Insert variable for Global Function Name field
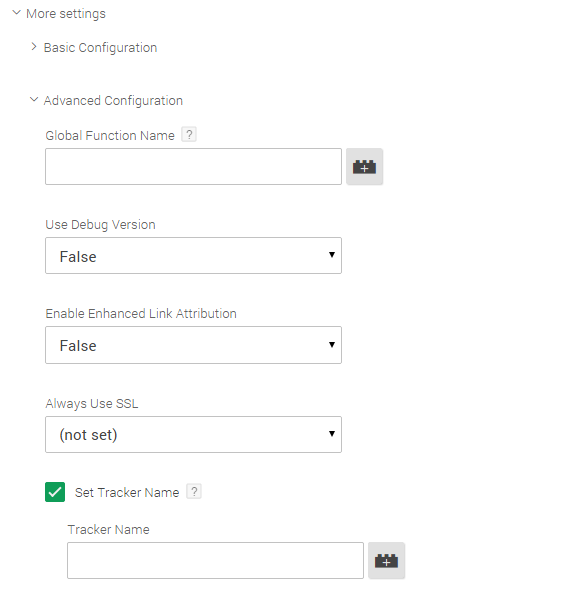This screenshot has width=582, height=595. (364, 167)
